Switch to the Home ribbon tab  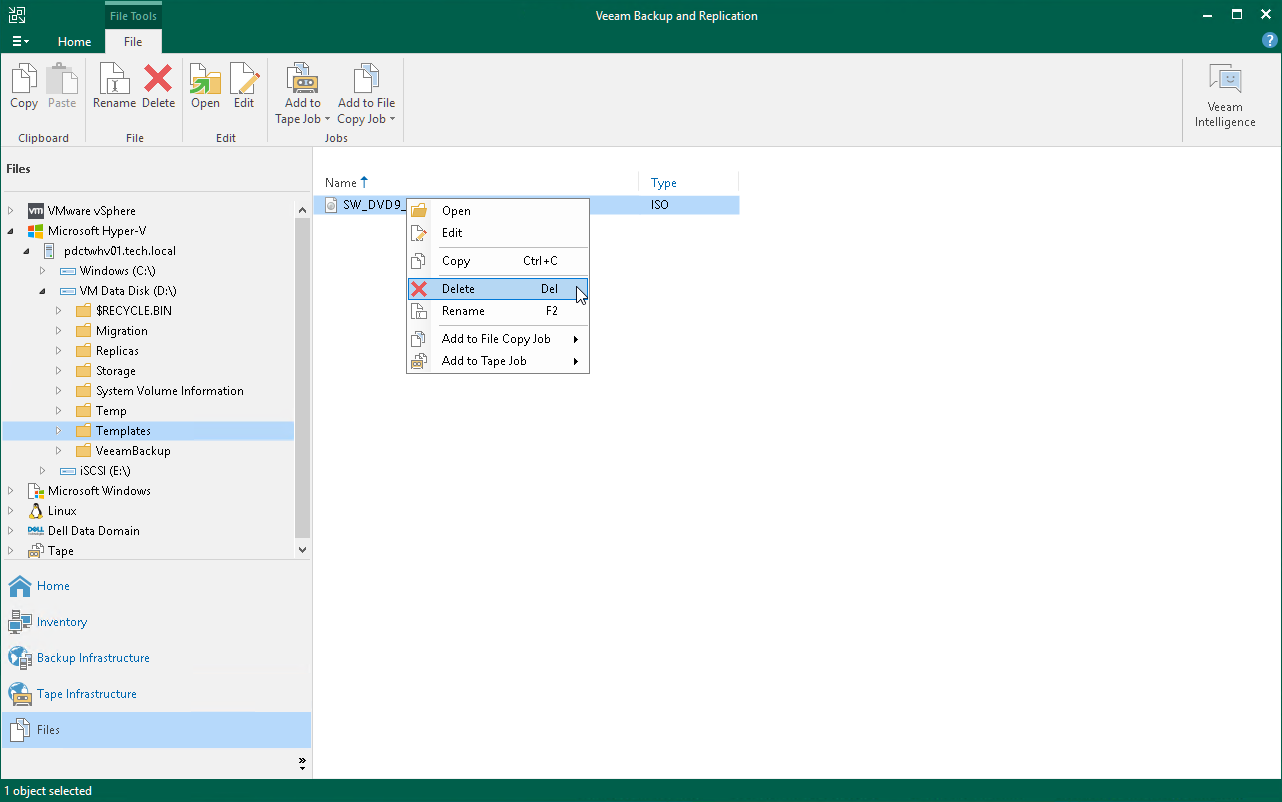[x=74, y=42]
